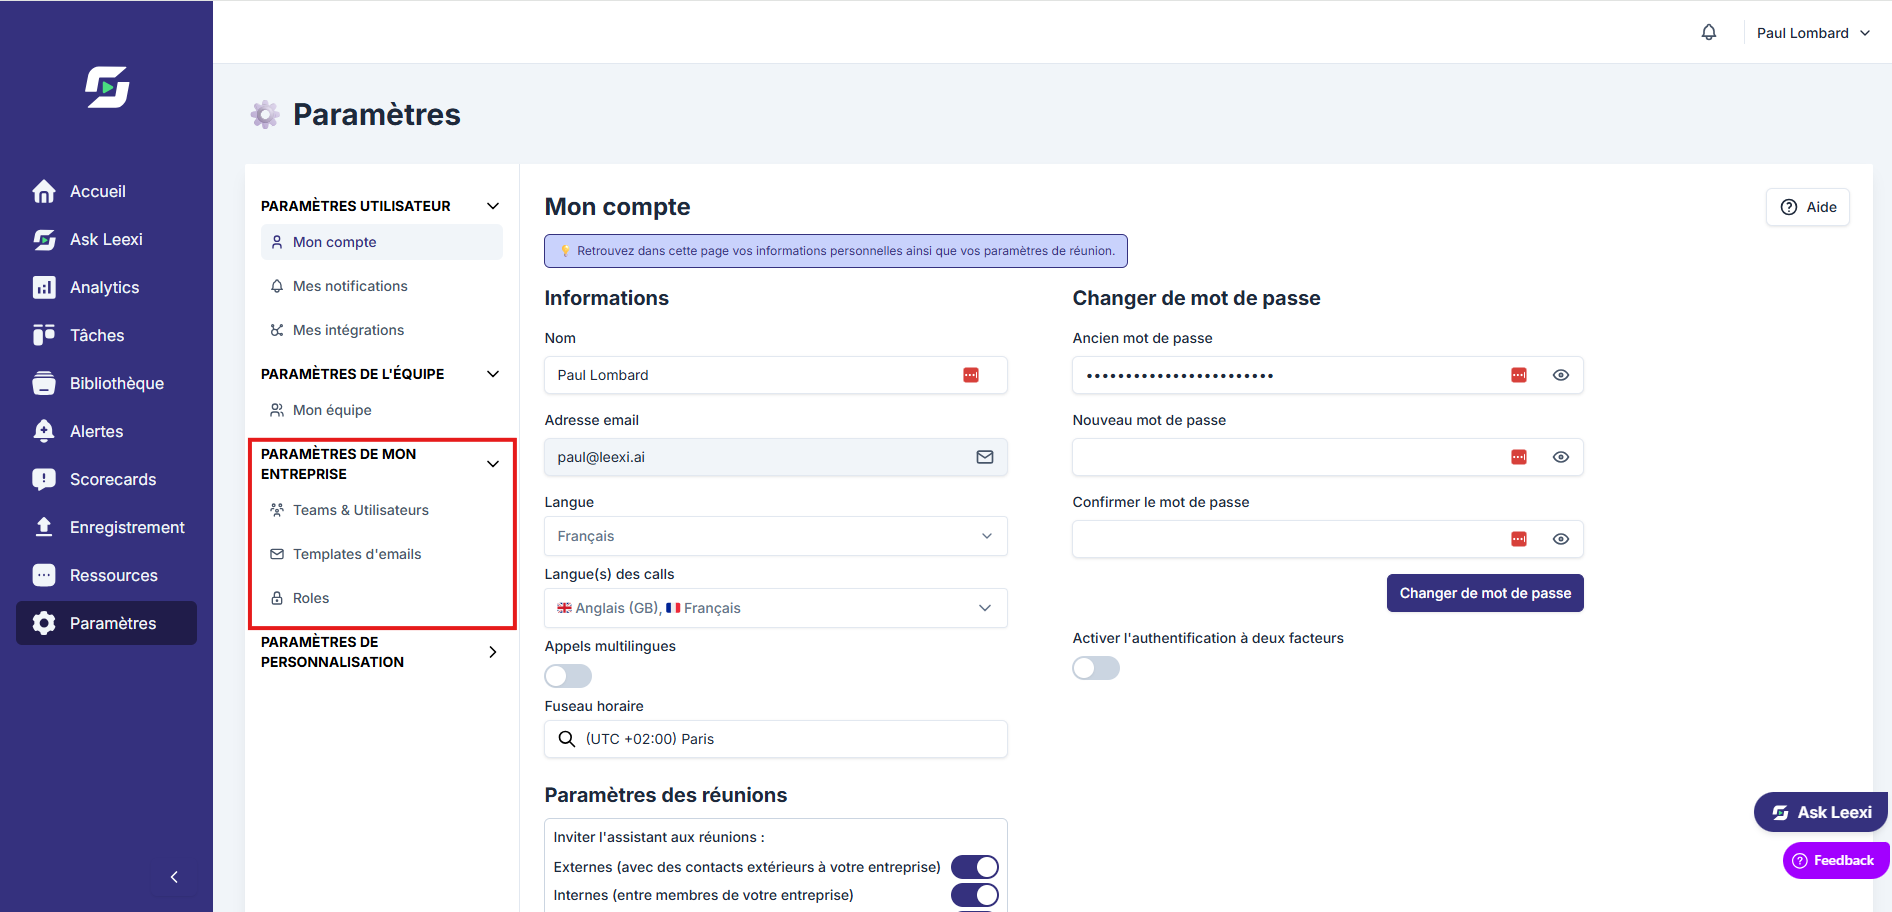1892x912 pixels.
Task: Click the Leexi logo in sidebar
Action: click(x=107, y=87)
